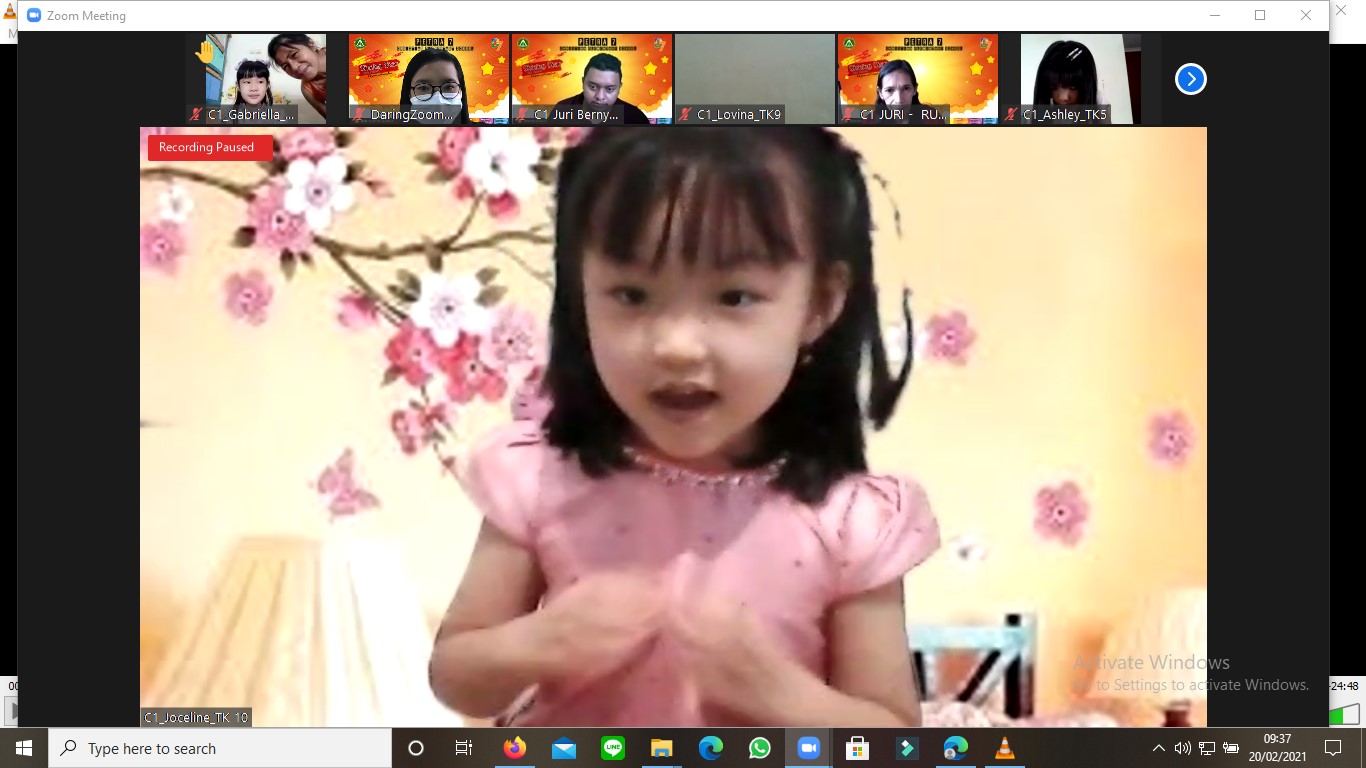The image size is (1366, 768).
Task: Select the DaringZoom participant video tile
Action: [428, 78]
